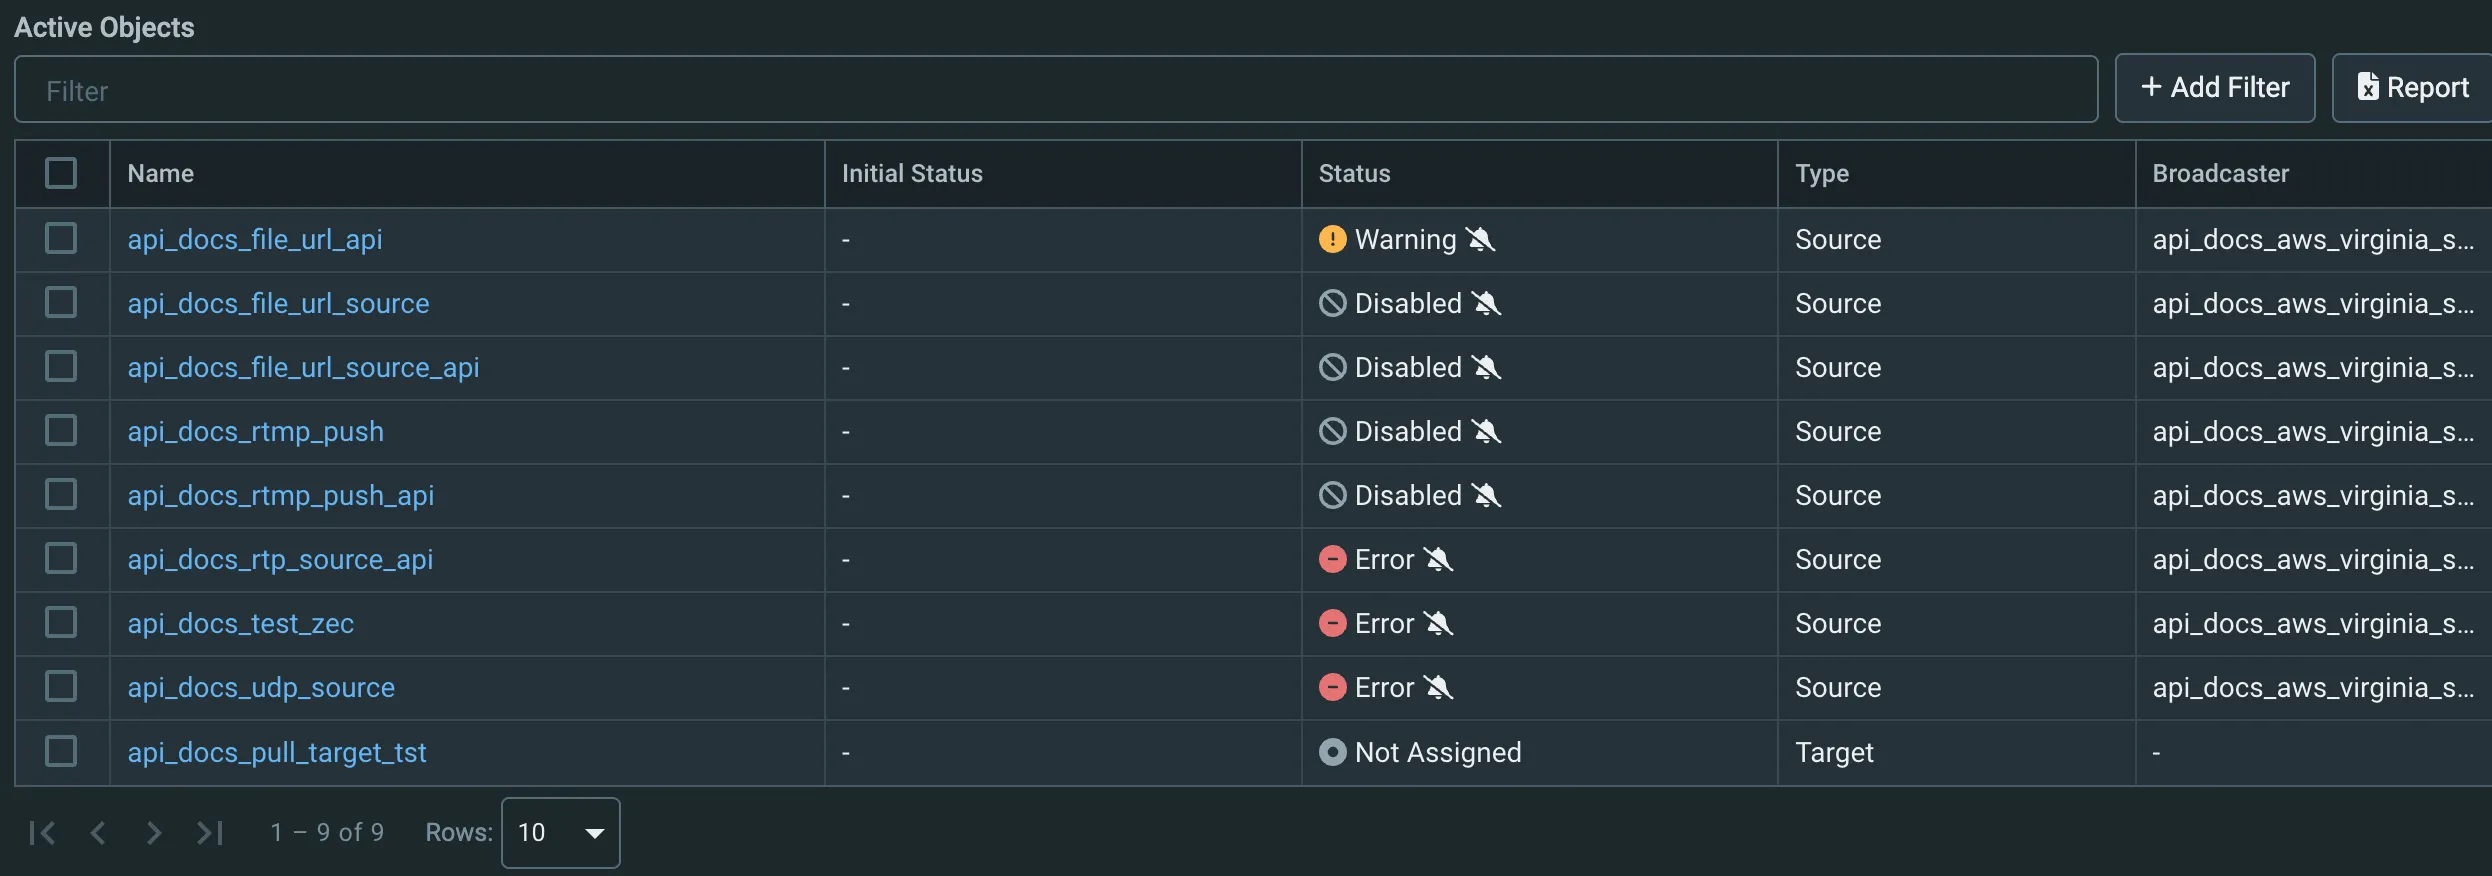The width and height of the screenshot is (2492, 876).
Task: Open the api_docs_rtp_source_api link
Action: pos(280,559)
